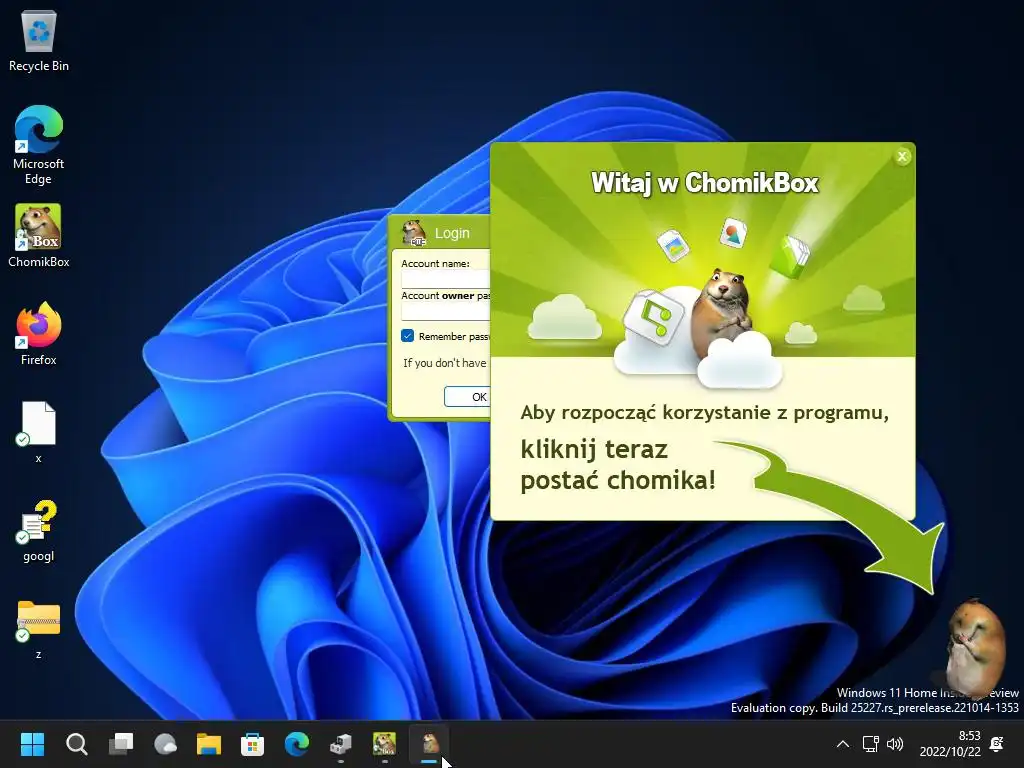Click the kliknij teraz postać chomika text

[618, 465]
